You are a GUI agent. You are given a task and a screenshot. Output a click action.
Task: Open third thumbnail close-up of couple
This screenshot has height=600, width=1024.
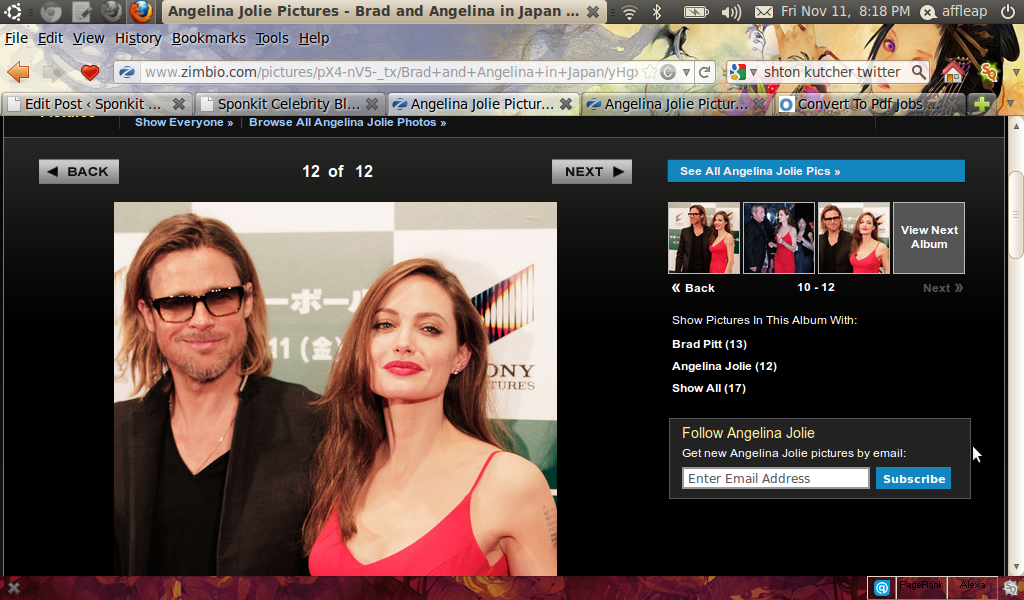pos(854,237)
